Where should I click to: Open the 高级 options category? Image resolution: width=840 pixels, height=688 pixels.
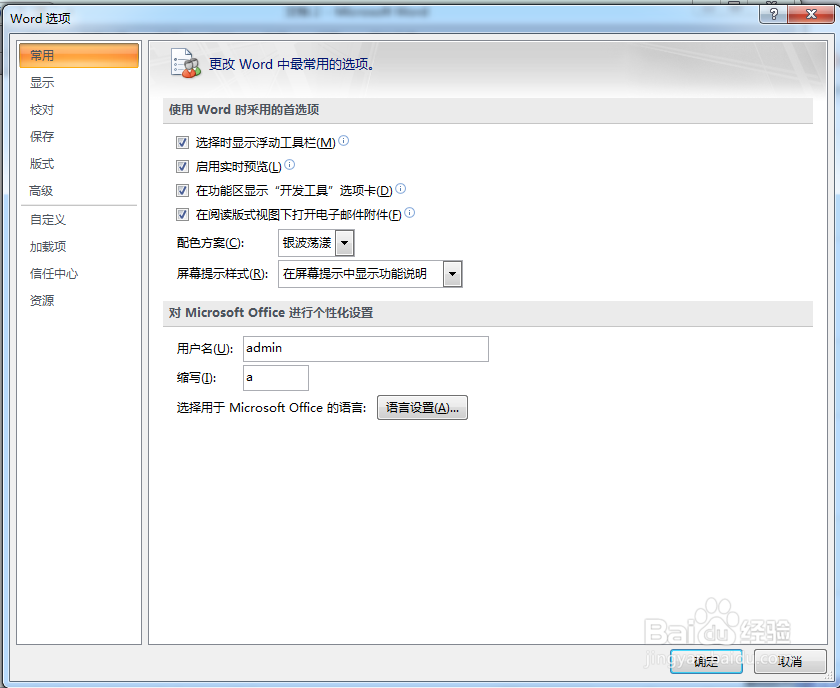(x=79, y=191)
